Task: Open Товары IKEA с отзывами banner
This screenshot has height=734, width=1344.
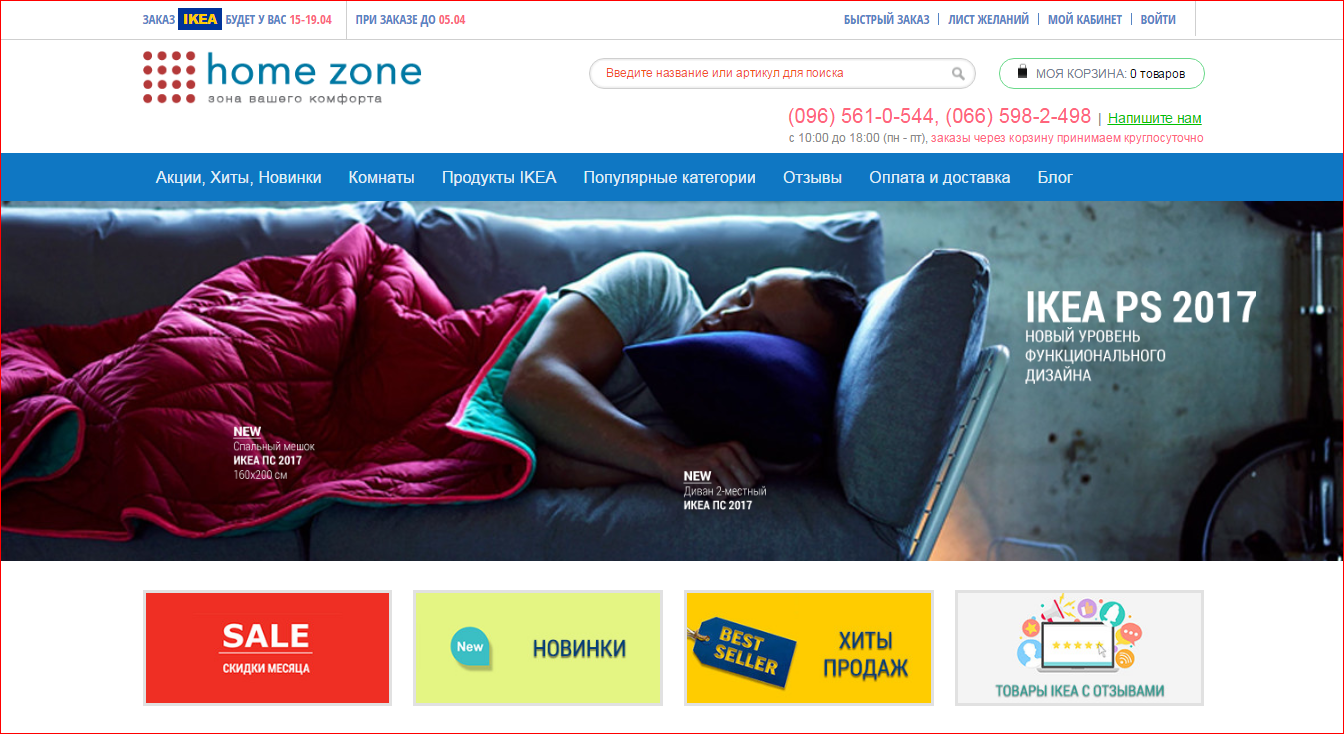Action: coord(1080,648)
